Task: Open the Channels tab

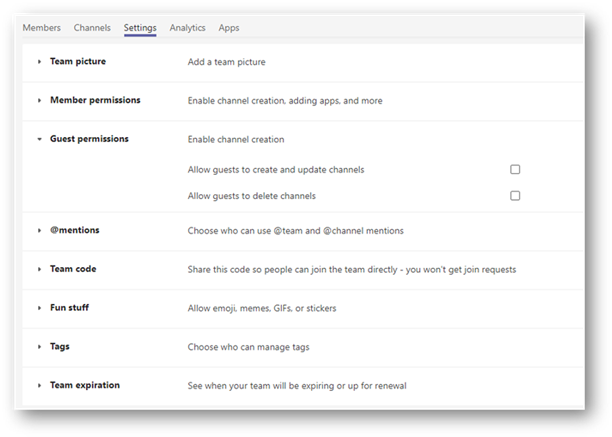Action: pos(92,28)
